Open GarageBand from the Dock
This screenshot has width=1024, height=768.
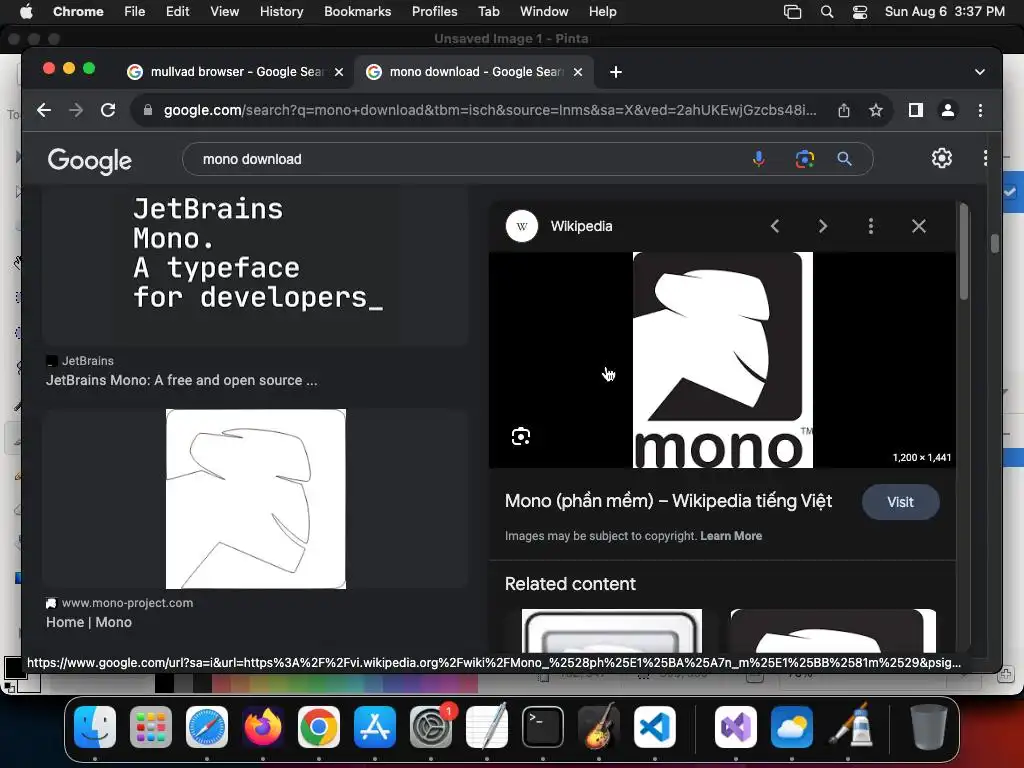pos(599,727)
